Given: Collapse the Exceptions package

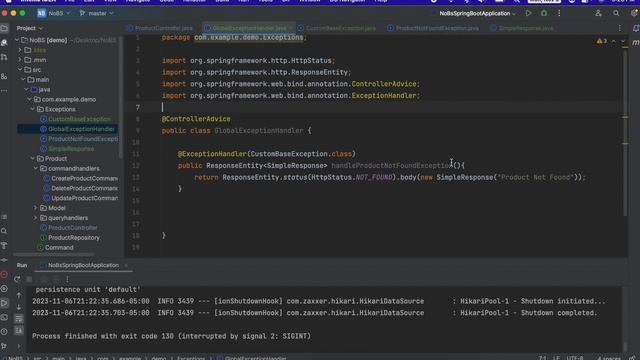Looking at the screenshot, I should tap(33, 109).
